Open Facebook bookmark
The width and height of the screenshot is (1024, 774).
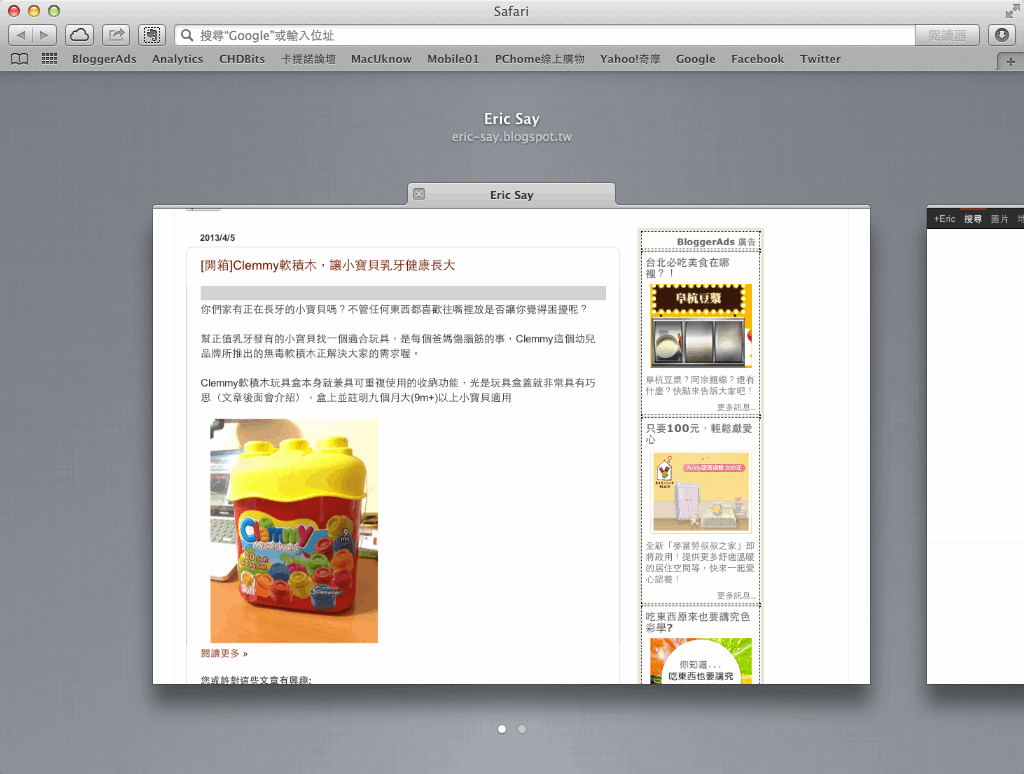(758, 59)
